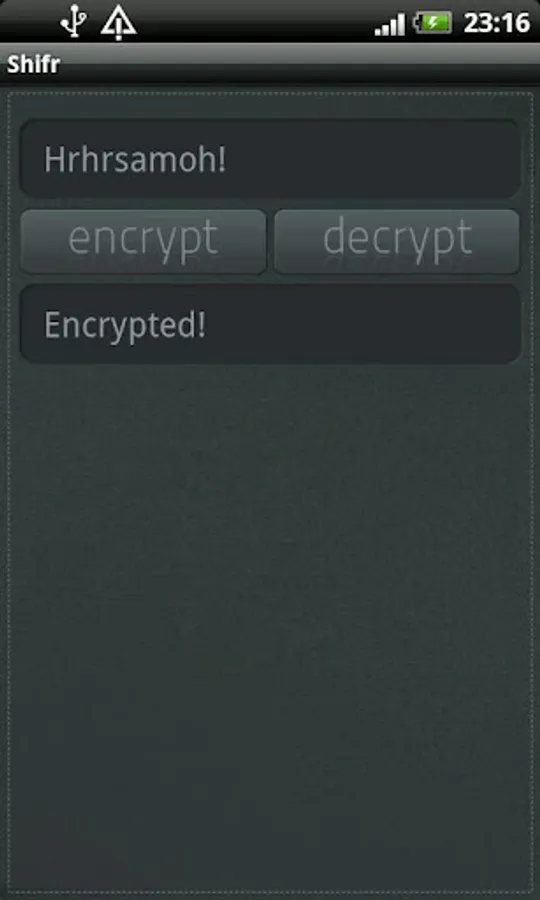
Task: Tap the warning triangle notification icon
Action: 118,24
